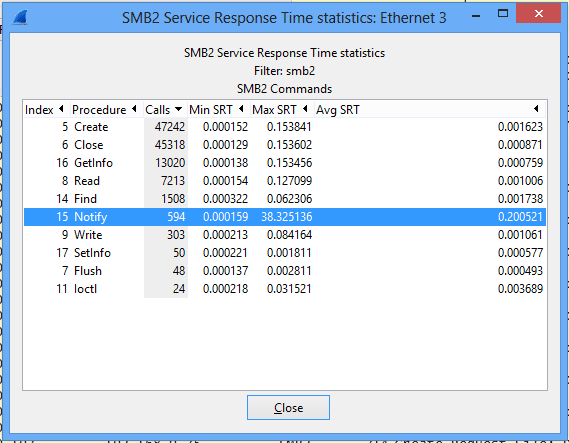Screen dimensions: 569x443
Task: Click the Min SRT value 0.000213
Action: pos(225,235)
